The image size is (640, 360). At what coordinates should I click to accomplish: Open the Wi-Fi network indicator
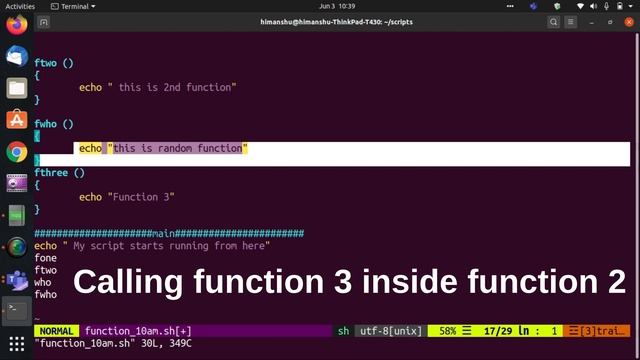click(x=580, y=6)
